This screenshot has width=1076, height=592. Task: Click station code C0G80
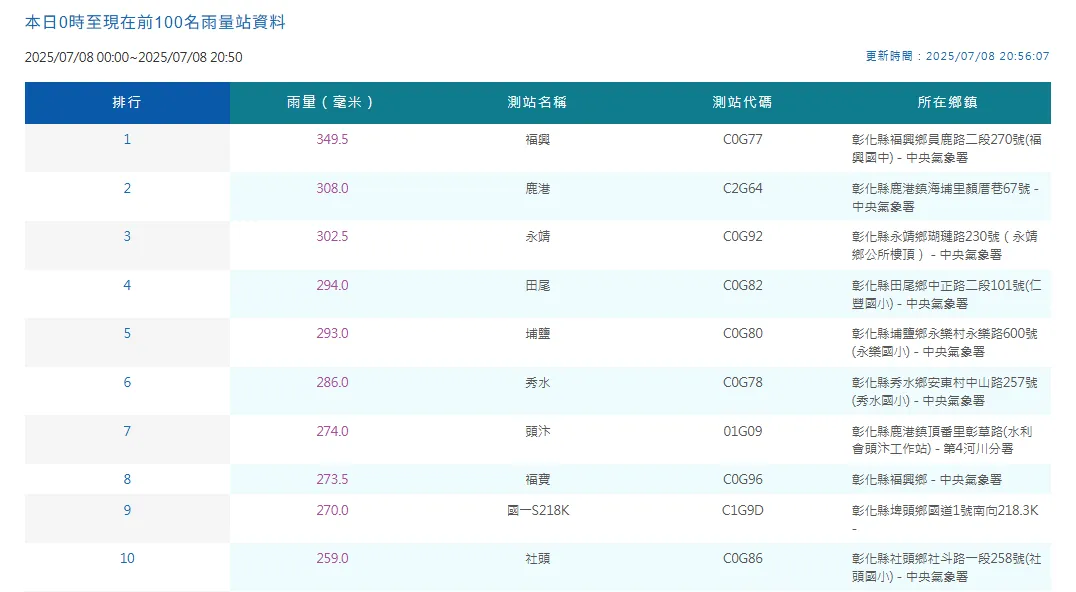pyautogui.click(x=742, y=334)
